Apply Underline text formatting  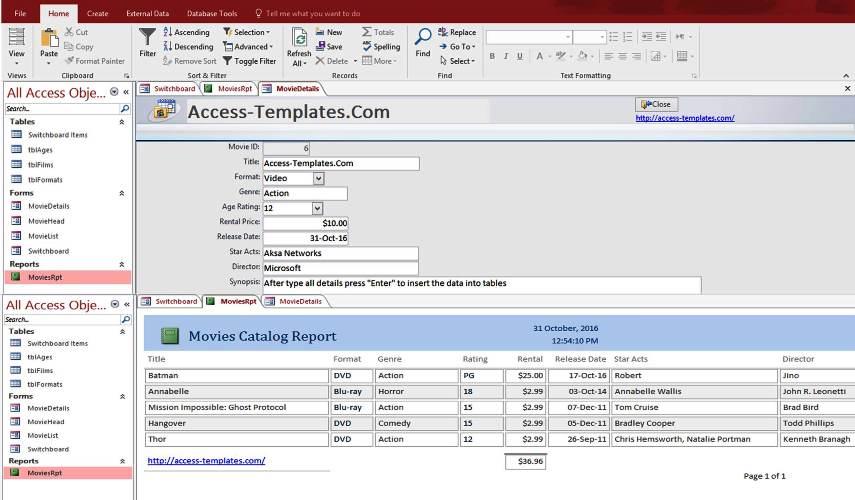coord(520,56)
